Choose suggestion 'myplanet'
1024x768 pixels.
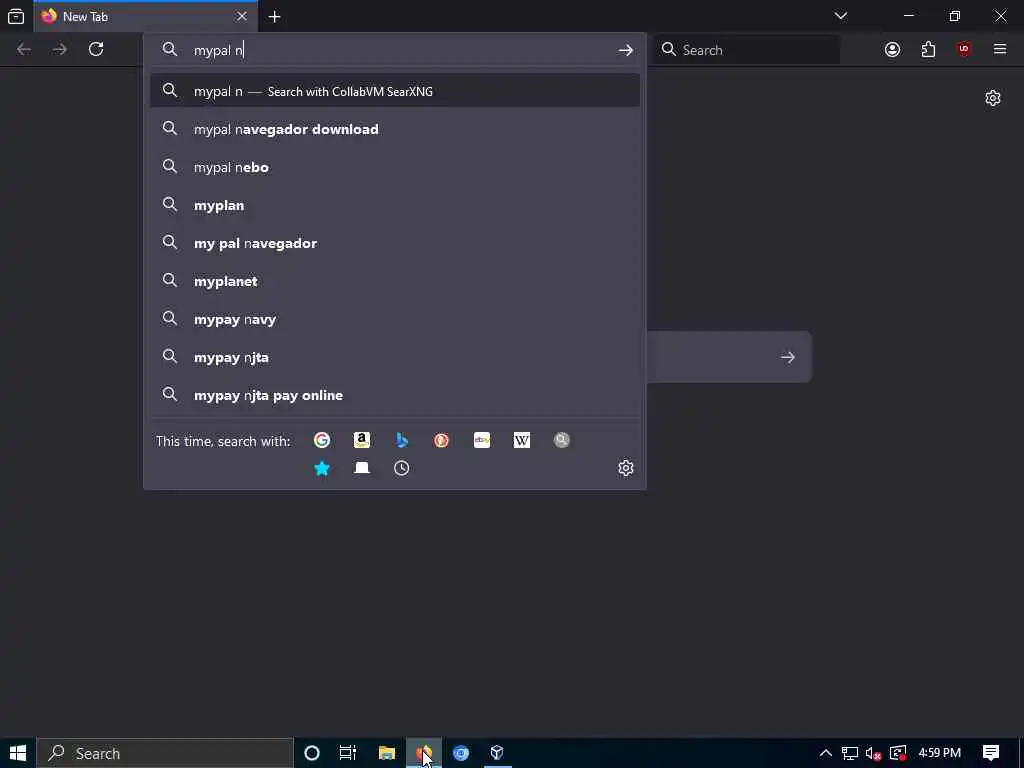click(394, 281)
